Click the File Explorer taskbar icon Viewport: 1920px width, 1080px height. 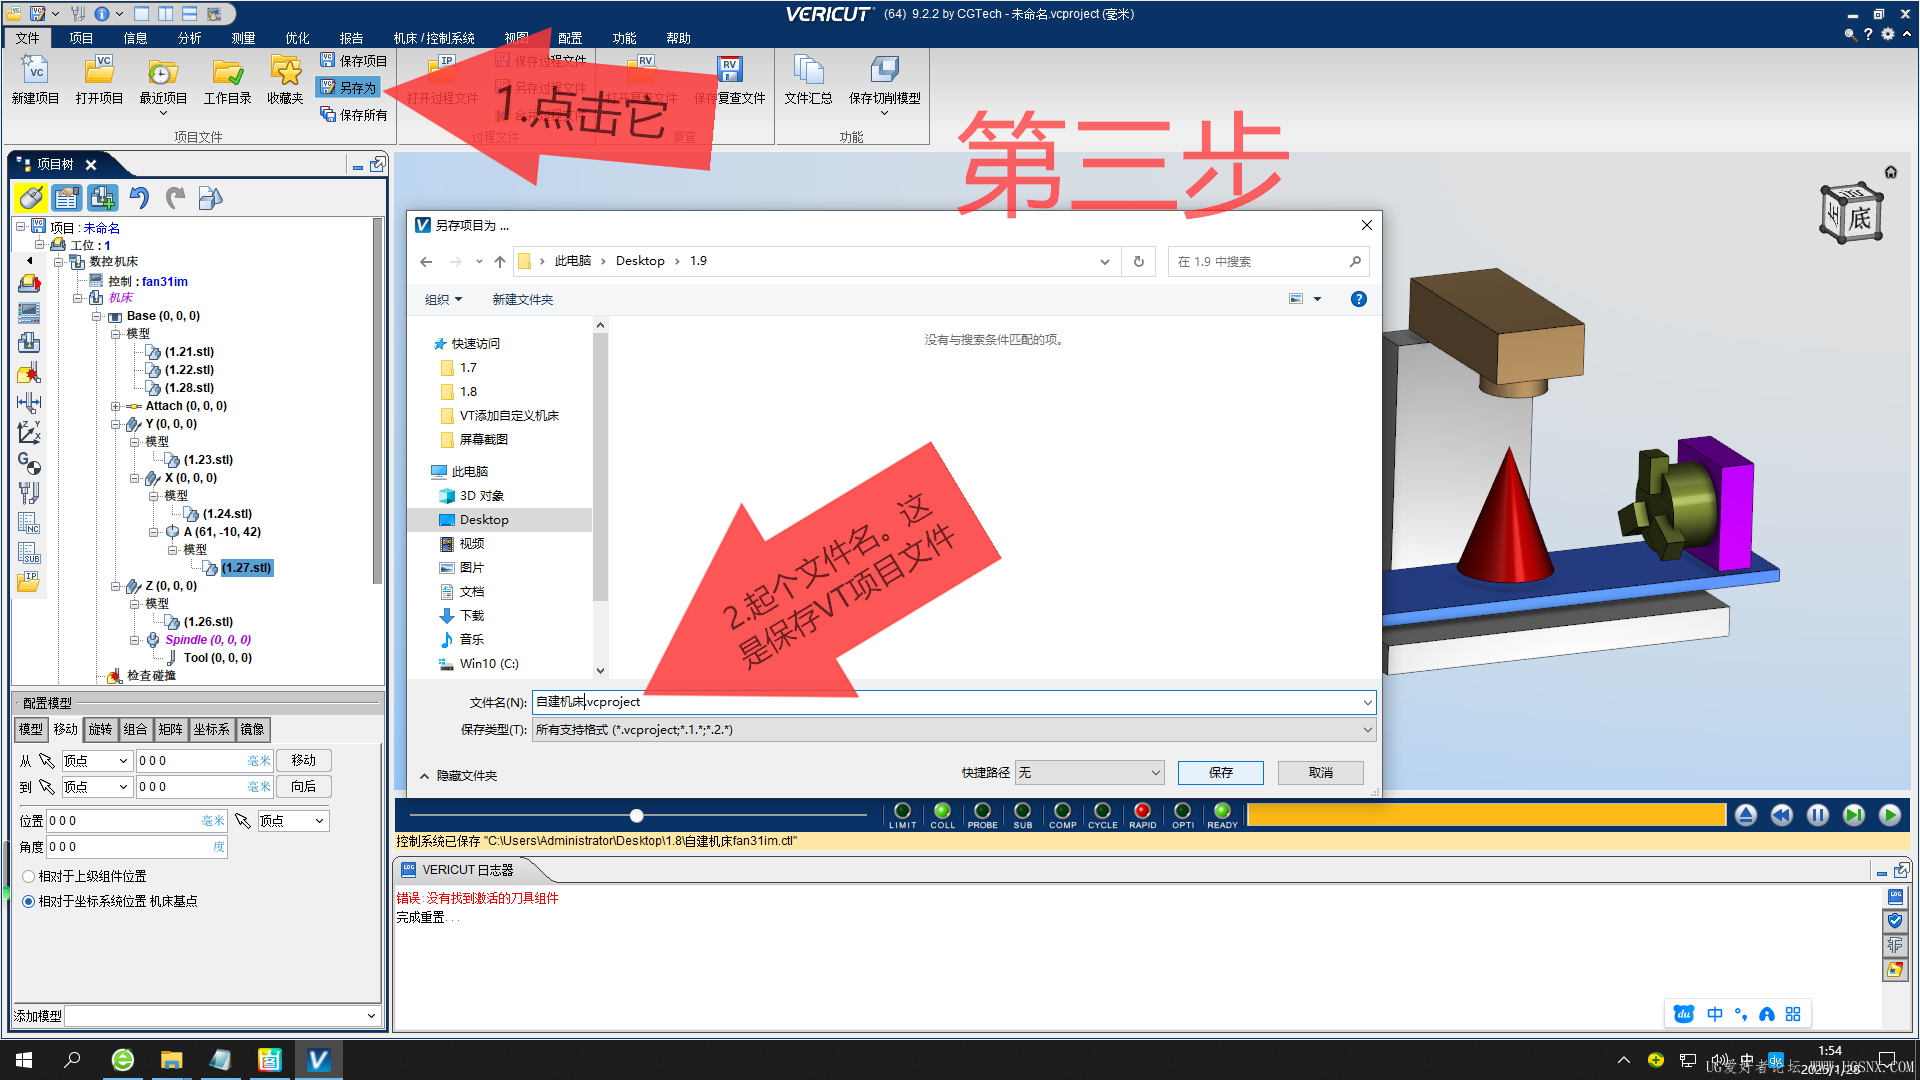pyautogui.click(x=171, y=1060)
